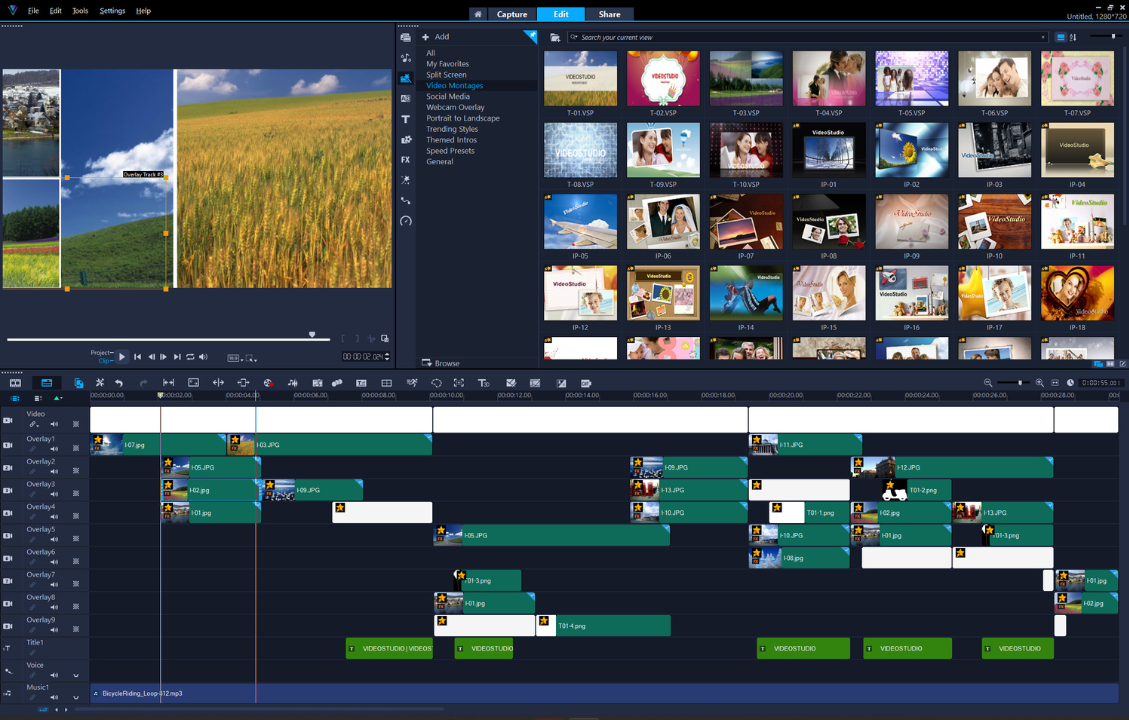
Task: Click the library search field
Action: coord(806,37)
